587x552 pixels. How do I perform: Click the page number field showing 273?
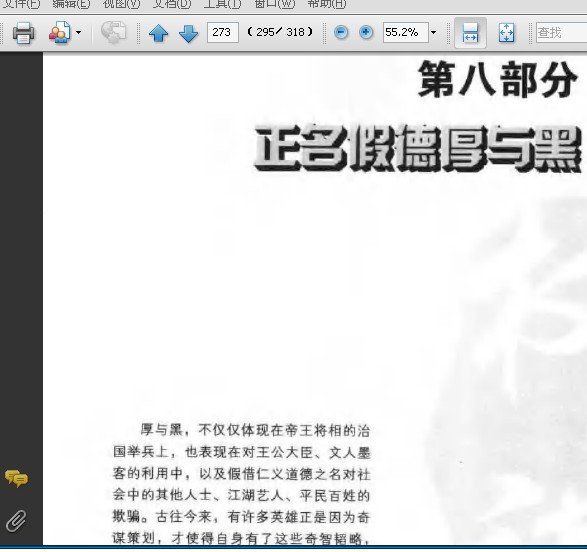coord(222,32)
